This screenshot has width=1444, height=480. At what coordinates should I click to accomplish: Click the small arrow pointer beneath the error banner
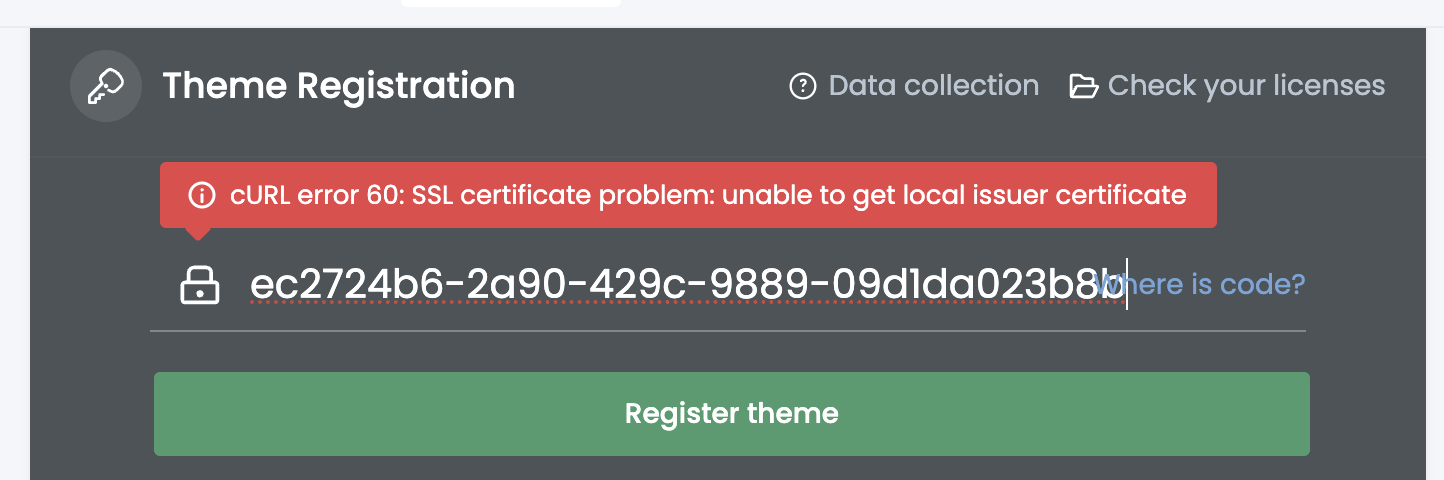point(198,234)
